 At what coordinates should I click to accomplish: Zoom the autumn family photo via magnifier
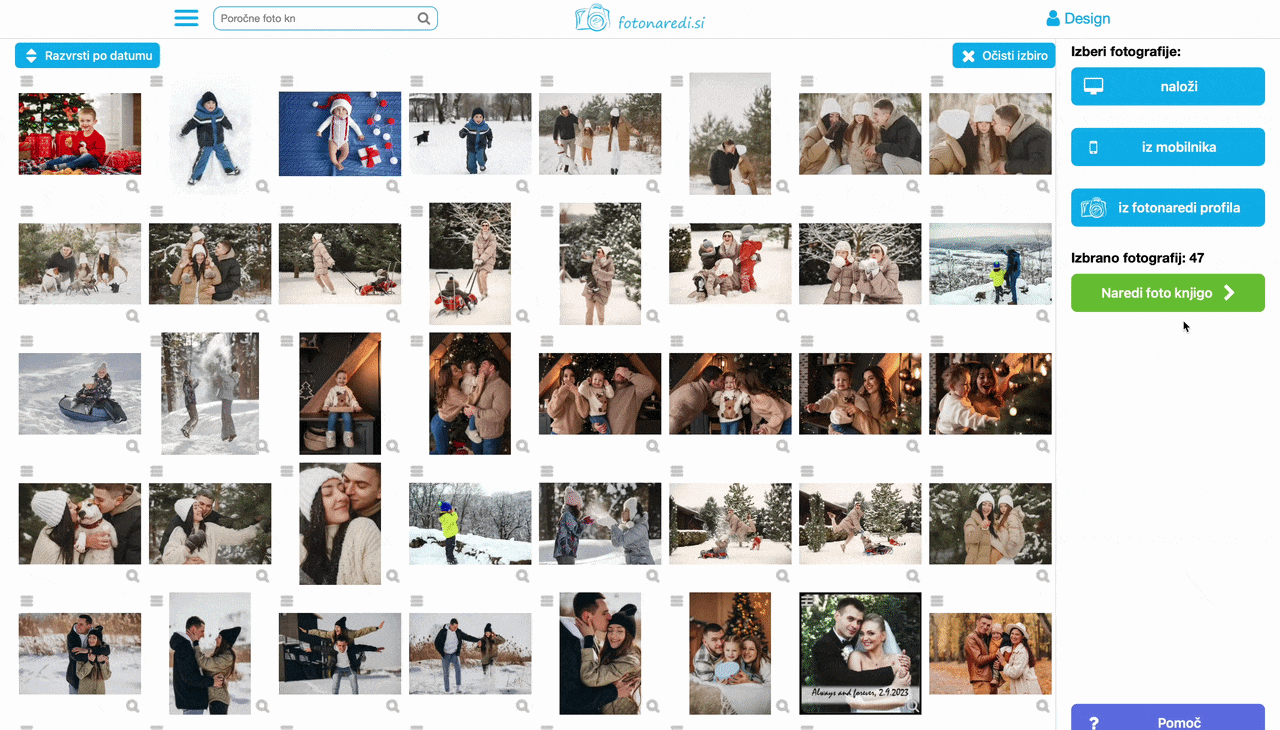(1043, 706)
